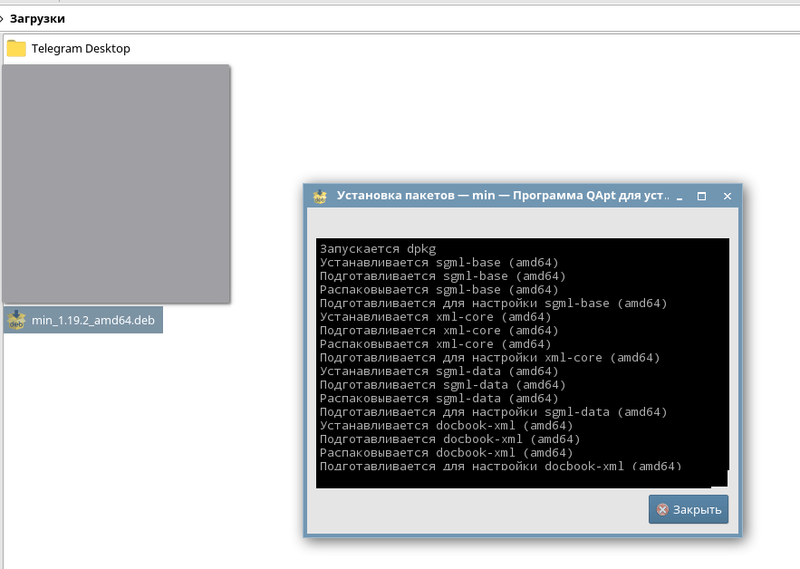The width and height of the screenshot is (800, 569).
Task: Click the Telegram Desktop folder name
Action: 81,48
